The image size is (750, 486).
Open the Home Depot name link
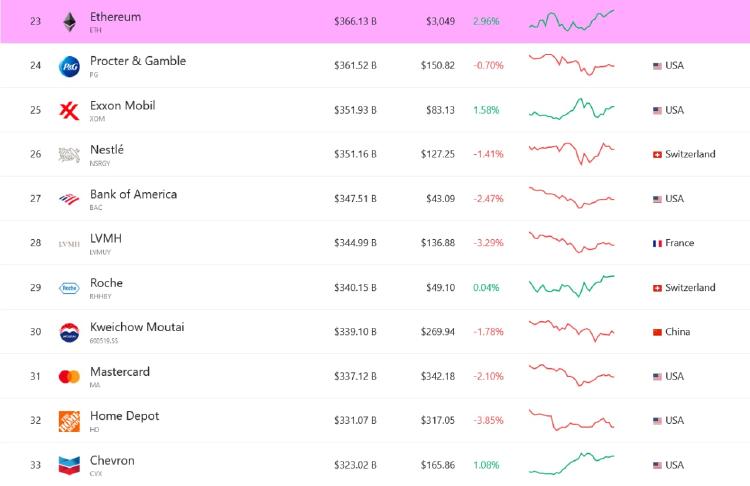pos(124,416)
